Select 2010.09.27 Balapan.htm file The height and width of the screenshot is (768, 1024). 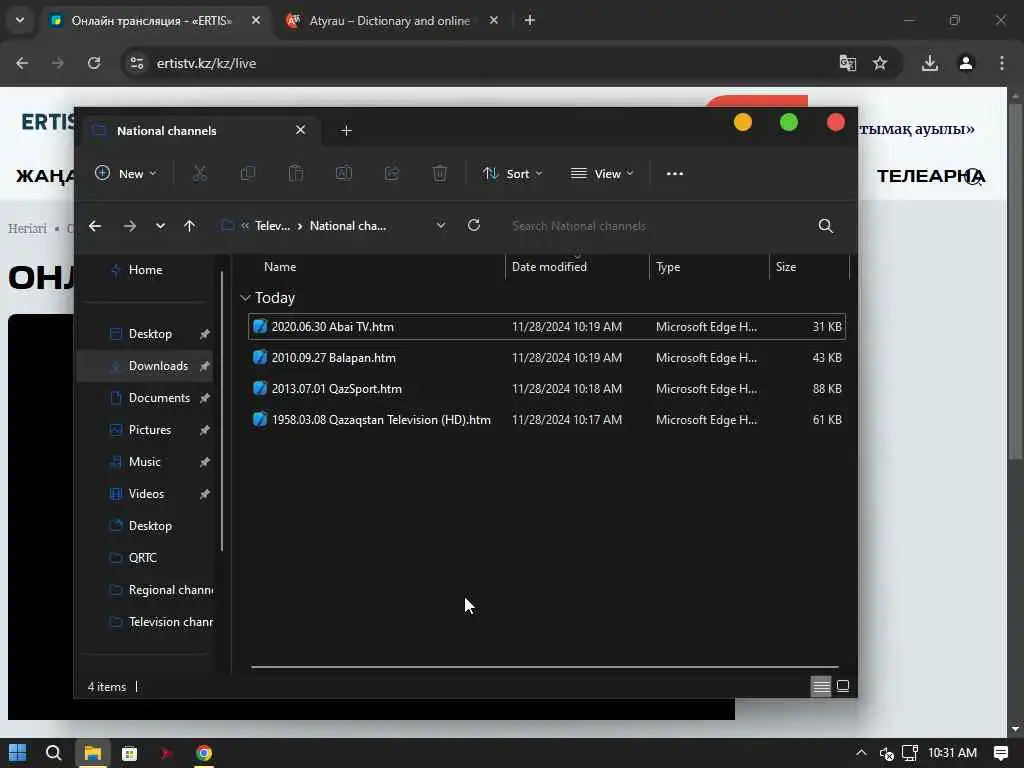pyautogui.click(x=547, y=358)
